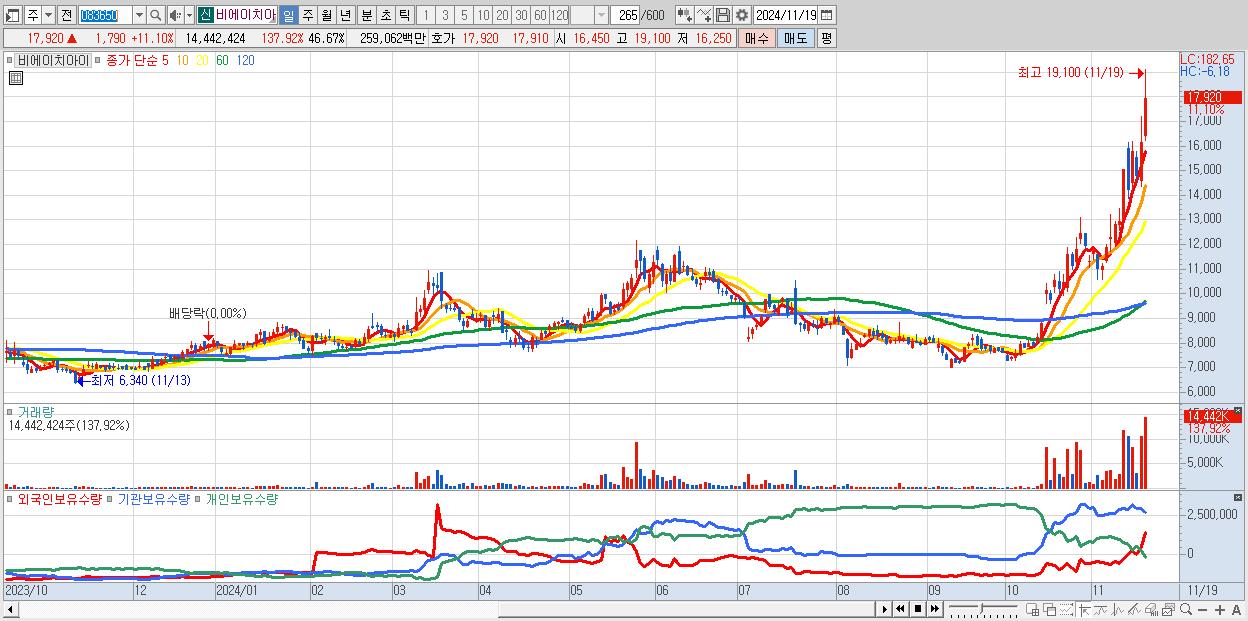Click the chart zoom slider handle
The image size is (1248, 621).
[981, 608]
